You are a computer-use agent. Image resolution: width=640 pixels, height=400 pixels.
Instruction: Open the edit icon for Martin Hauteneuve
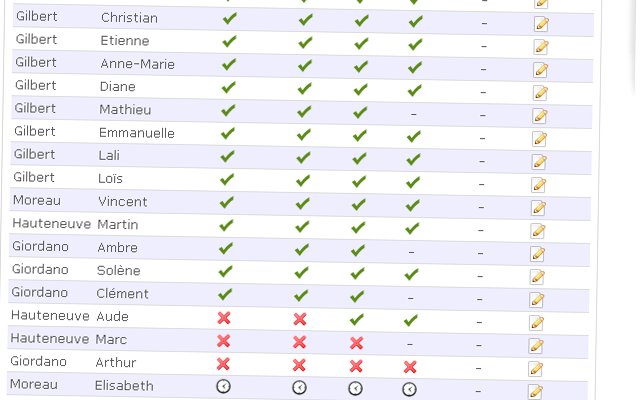[539, 230]
